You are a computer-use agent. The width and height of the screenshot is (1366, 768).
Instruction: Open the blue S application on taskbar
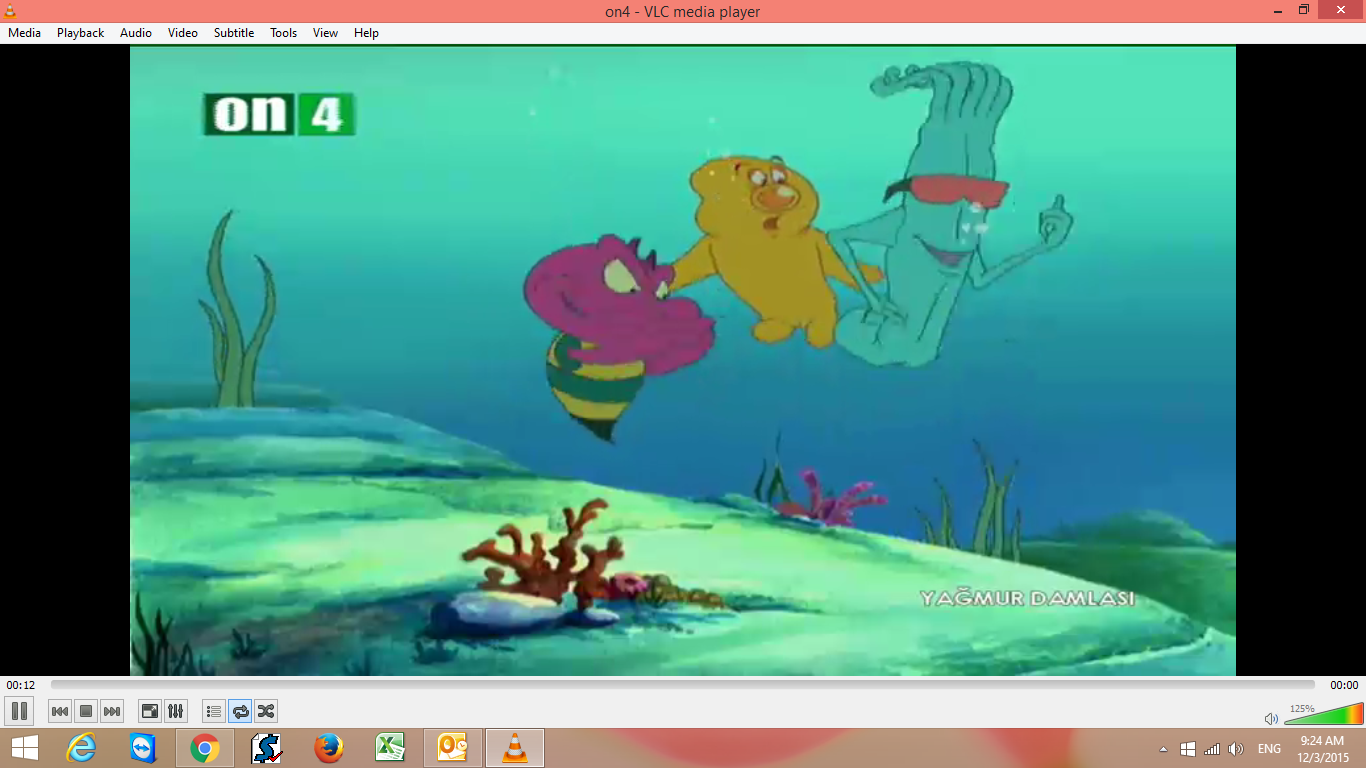pyautogui.click(x=267, y=748)
